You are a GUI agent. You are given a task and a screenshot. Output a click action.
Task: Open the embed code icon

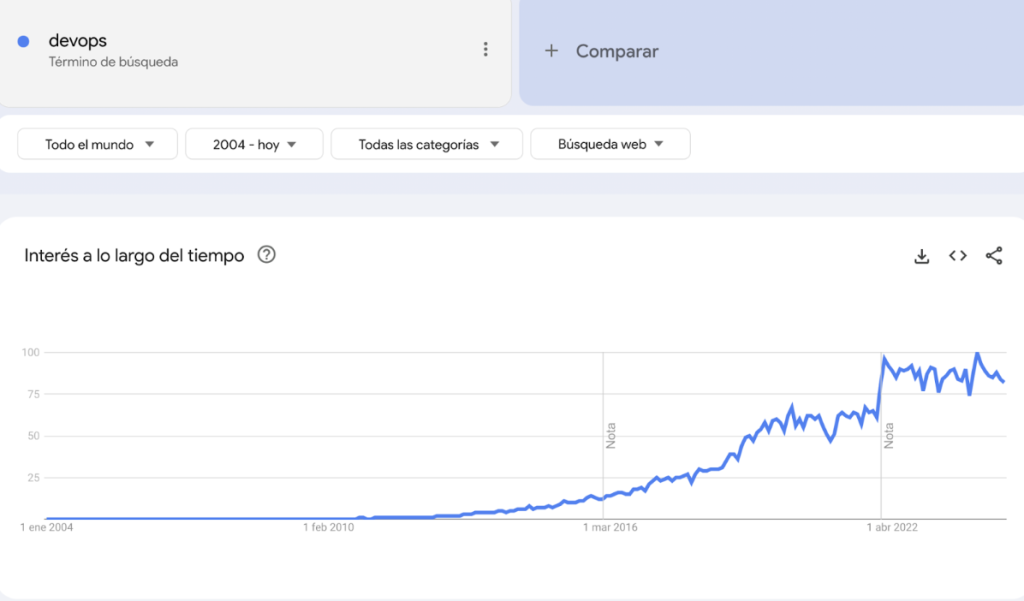958,256
